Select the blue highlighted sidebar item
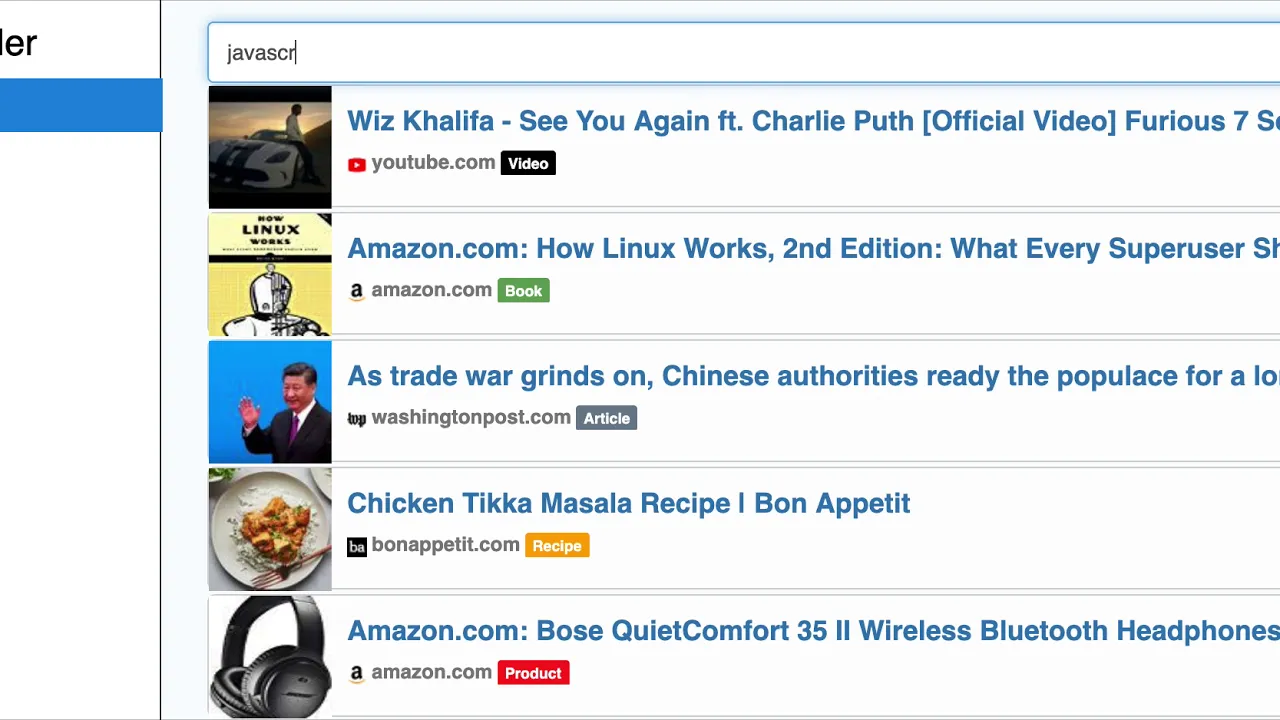This screenshot has width=1280, height=720. [80, 105]
